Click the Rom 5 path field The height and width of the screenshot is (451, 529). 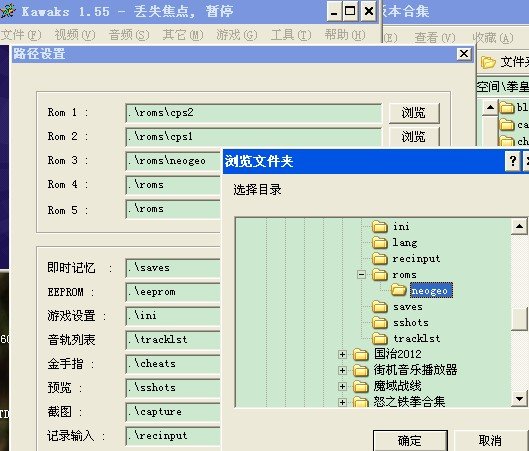pyautogui.click(x=173, y=209)
